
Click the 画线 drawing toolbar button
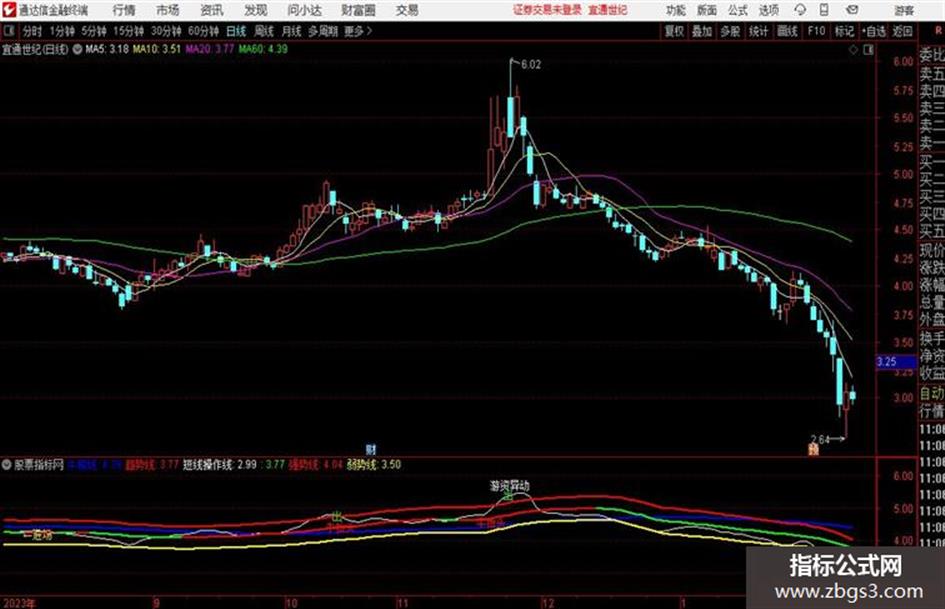pos(787,31)
